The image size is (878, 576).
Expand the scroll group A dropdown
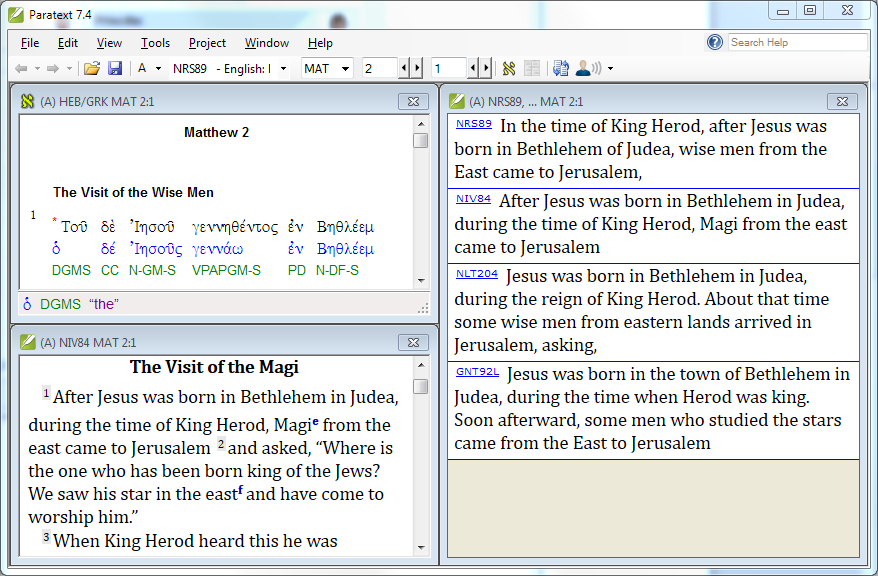[158, 69]
